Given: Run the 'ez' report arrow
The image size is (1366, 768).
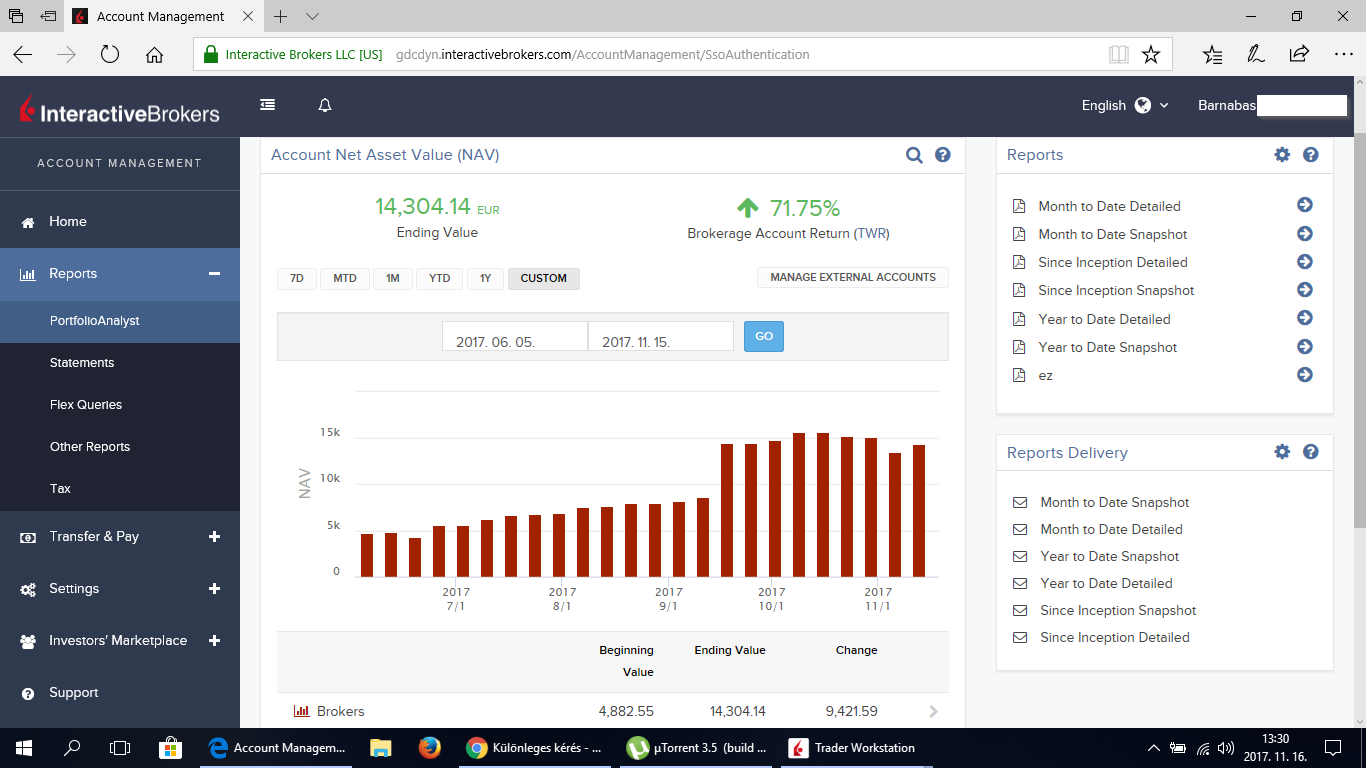Looking at the screenshot, I should [x=1305, y=375].
